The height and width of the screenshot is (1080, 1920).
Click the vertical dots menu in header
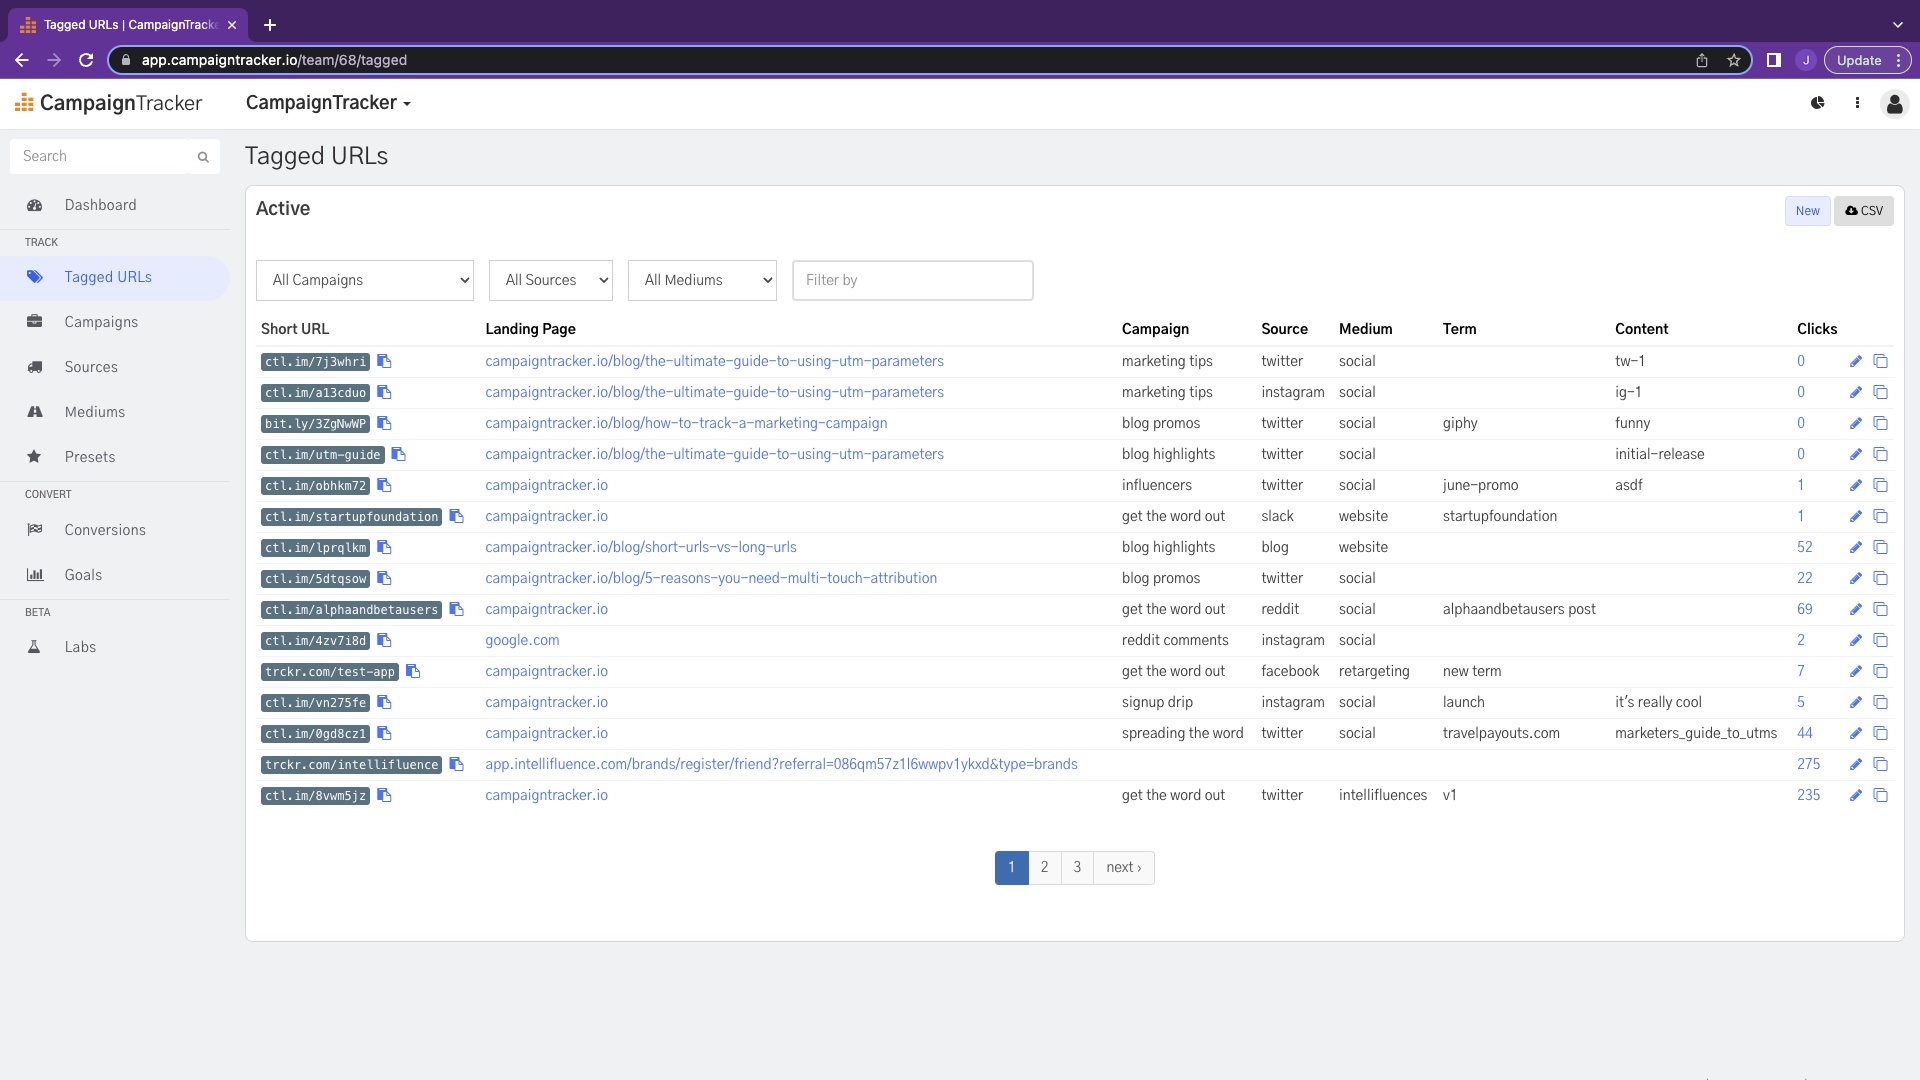click(1857, 103)
